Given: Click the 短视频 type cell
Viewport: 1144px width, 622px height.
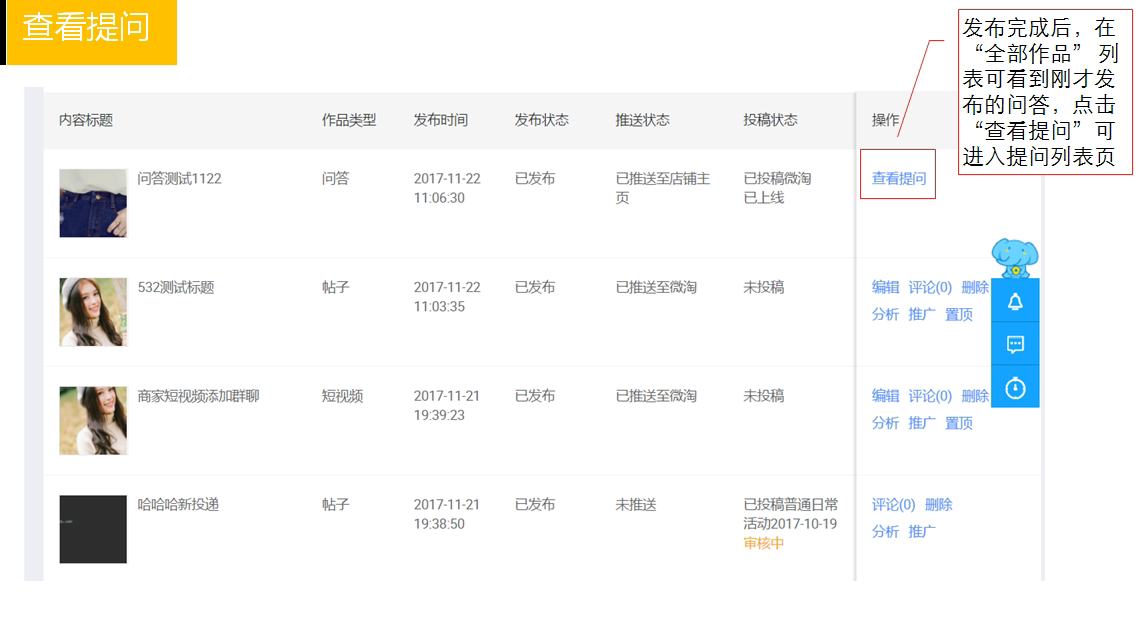Looking at the screenshot, I should click(x=342, y=396).
